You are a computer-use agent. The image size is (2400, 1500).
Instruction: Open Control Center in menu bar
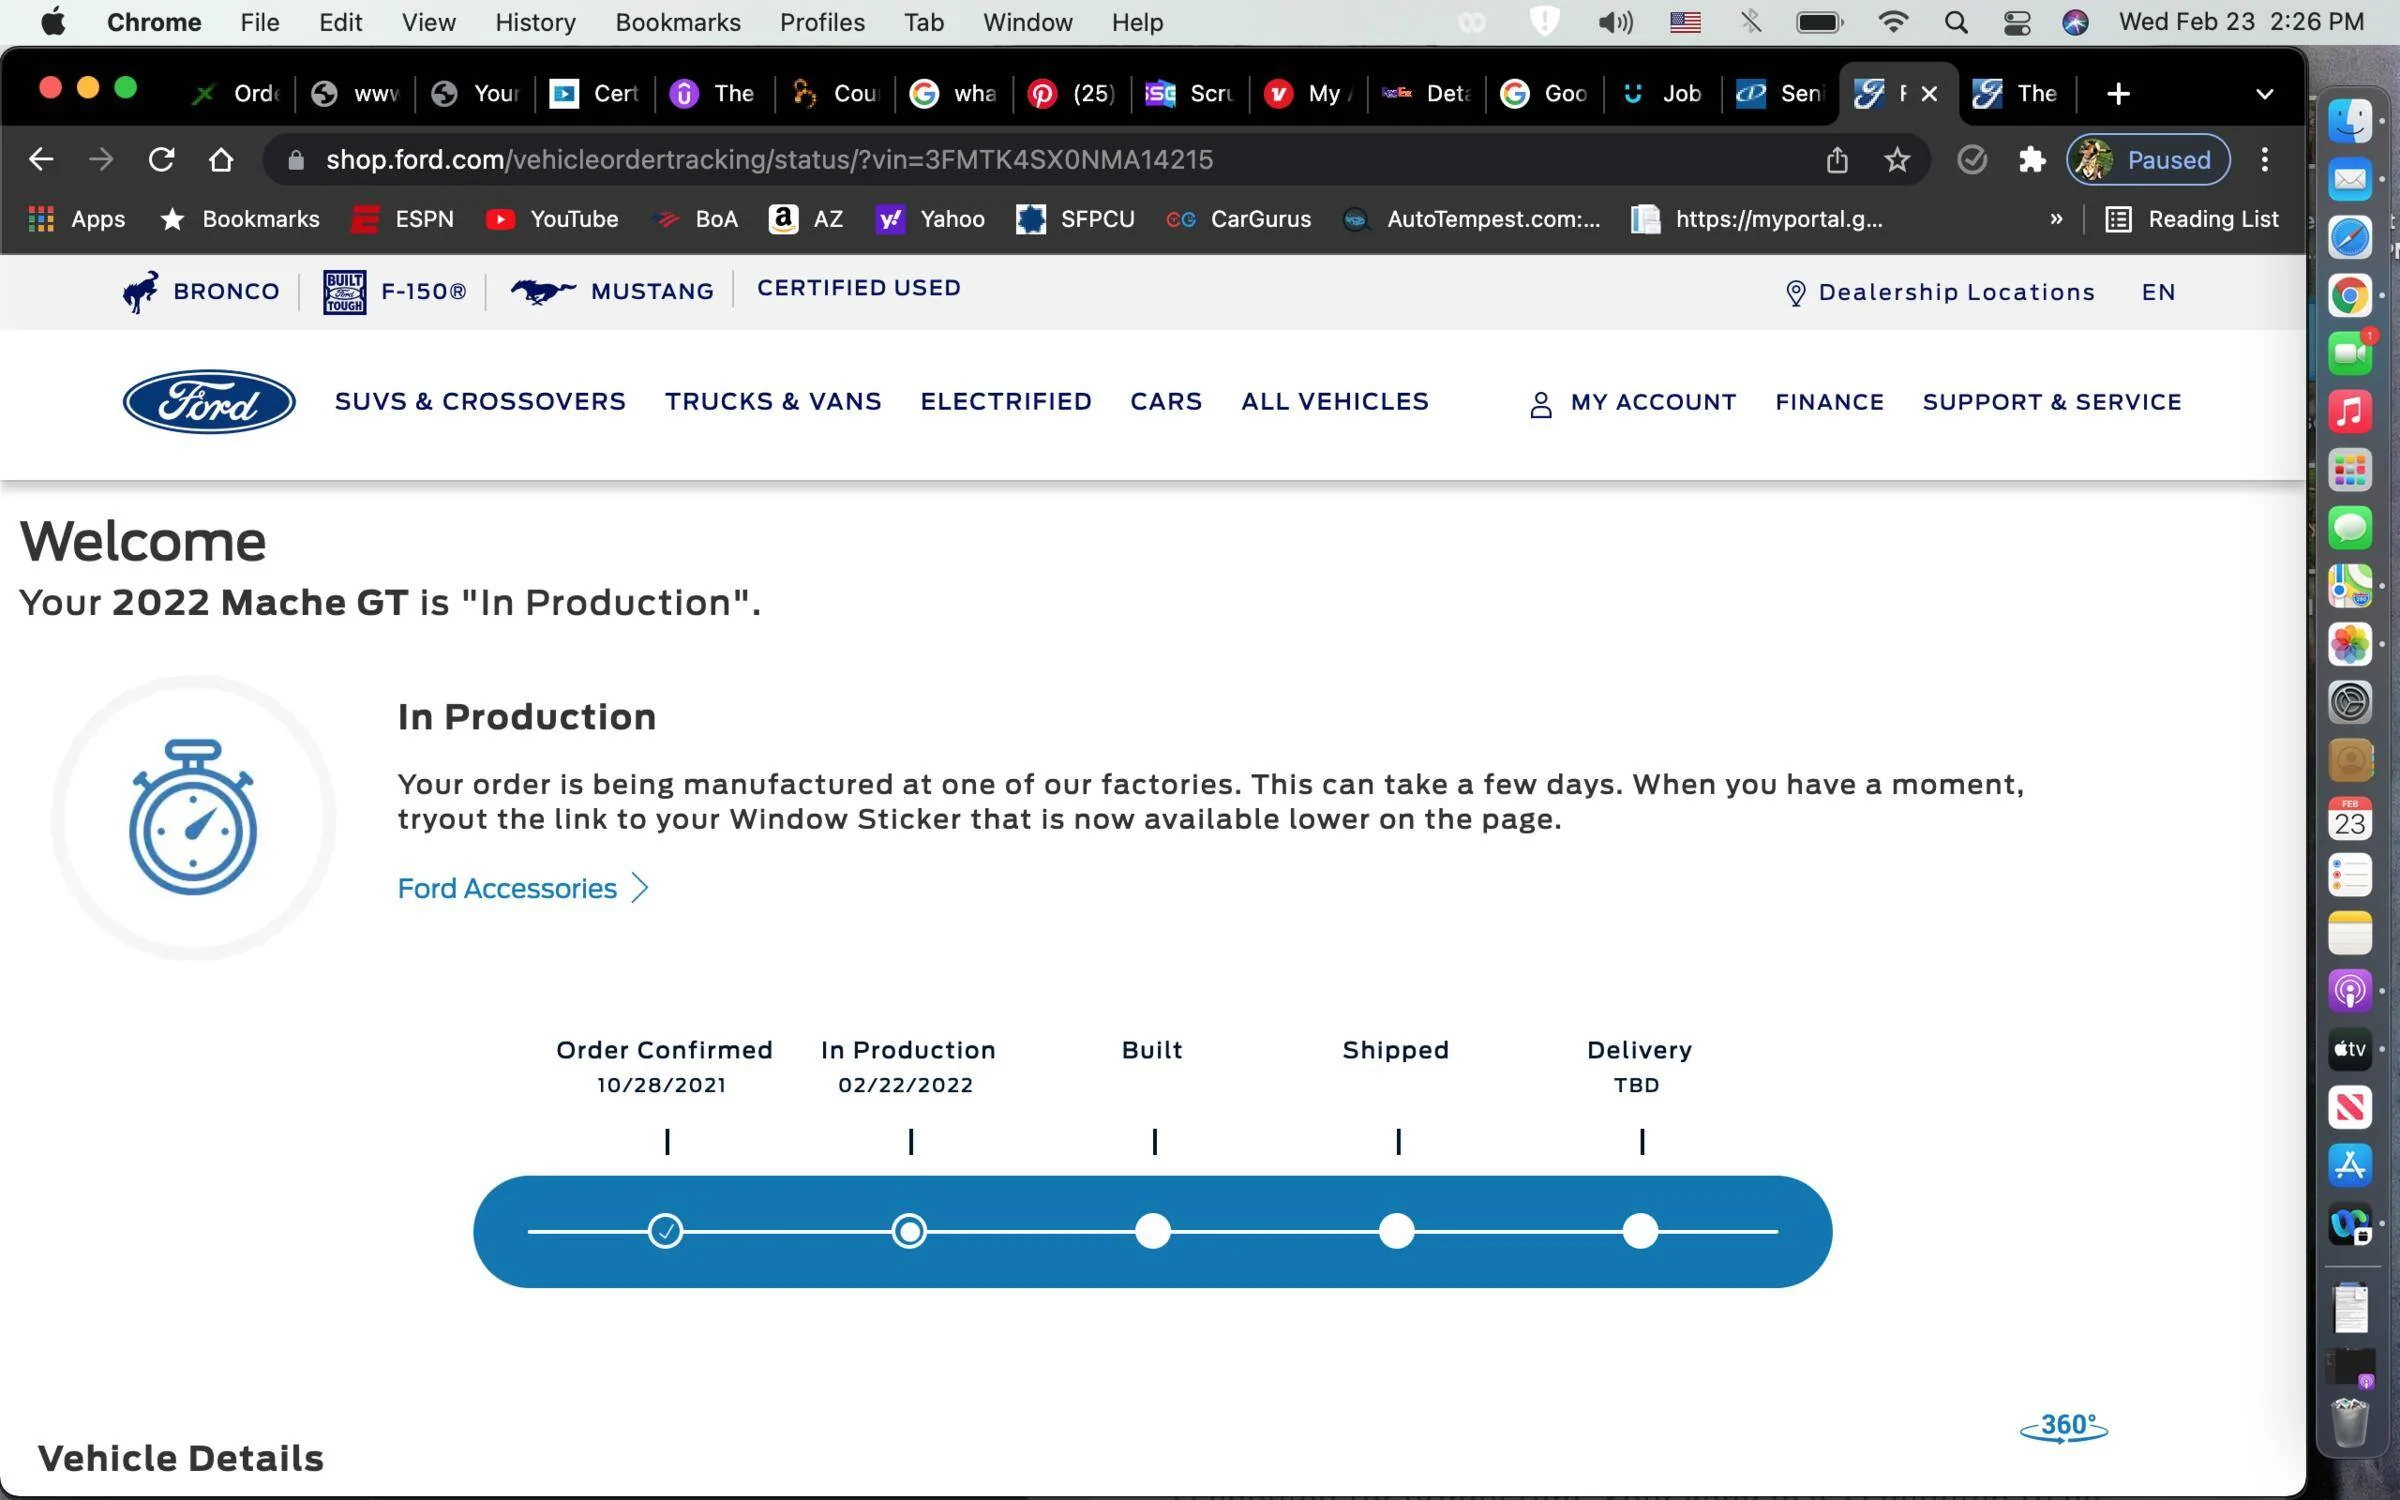tap(2017, 22)
